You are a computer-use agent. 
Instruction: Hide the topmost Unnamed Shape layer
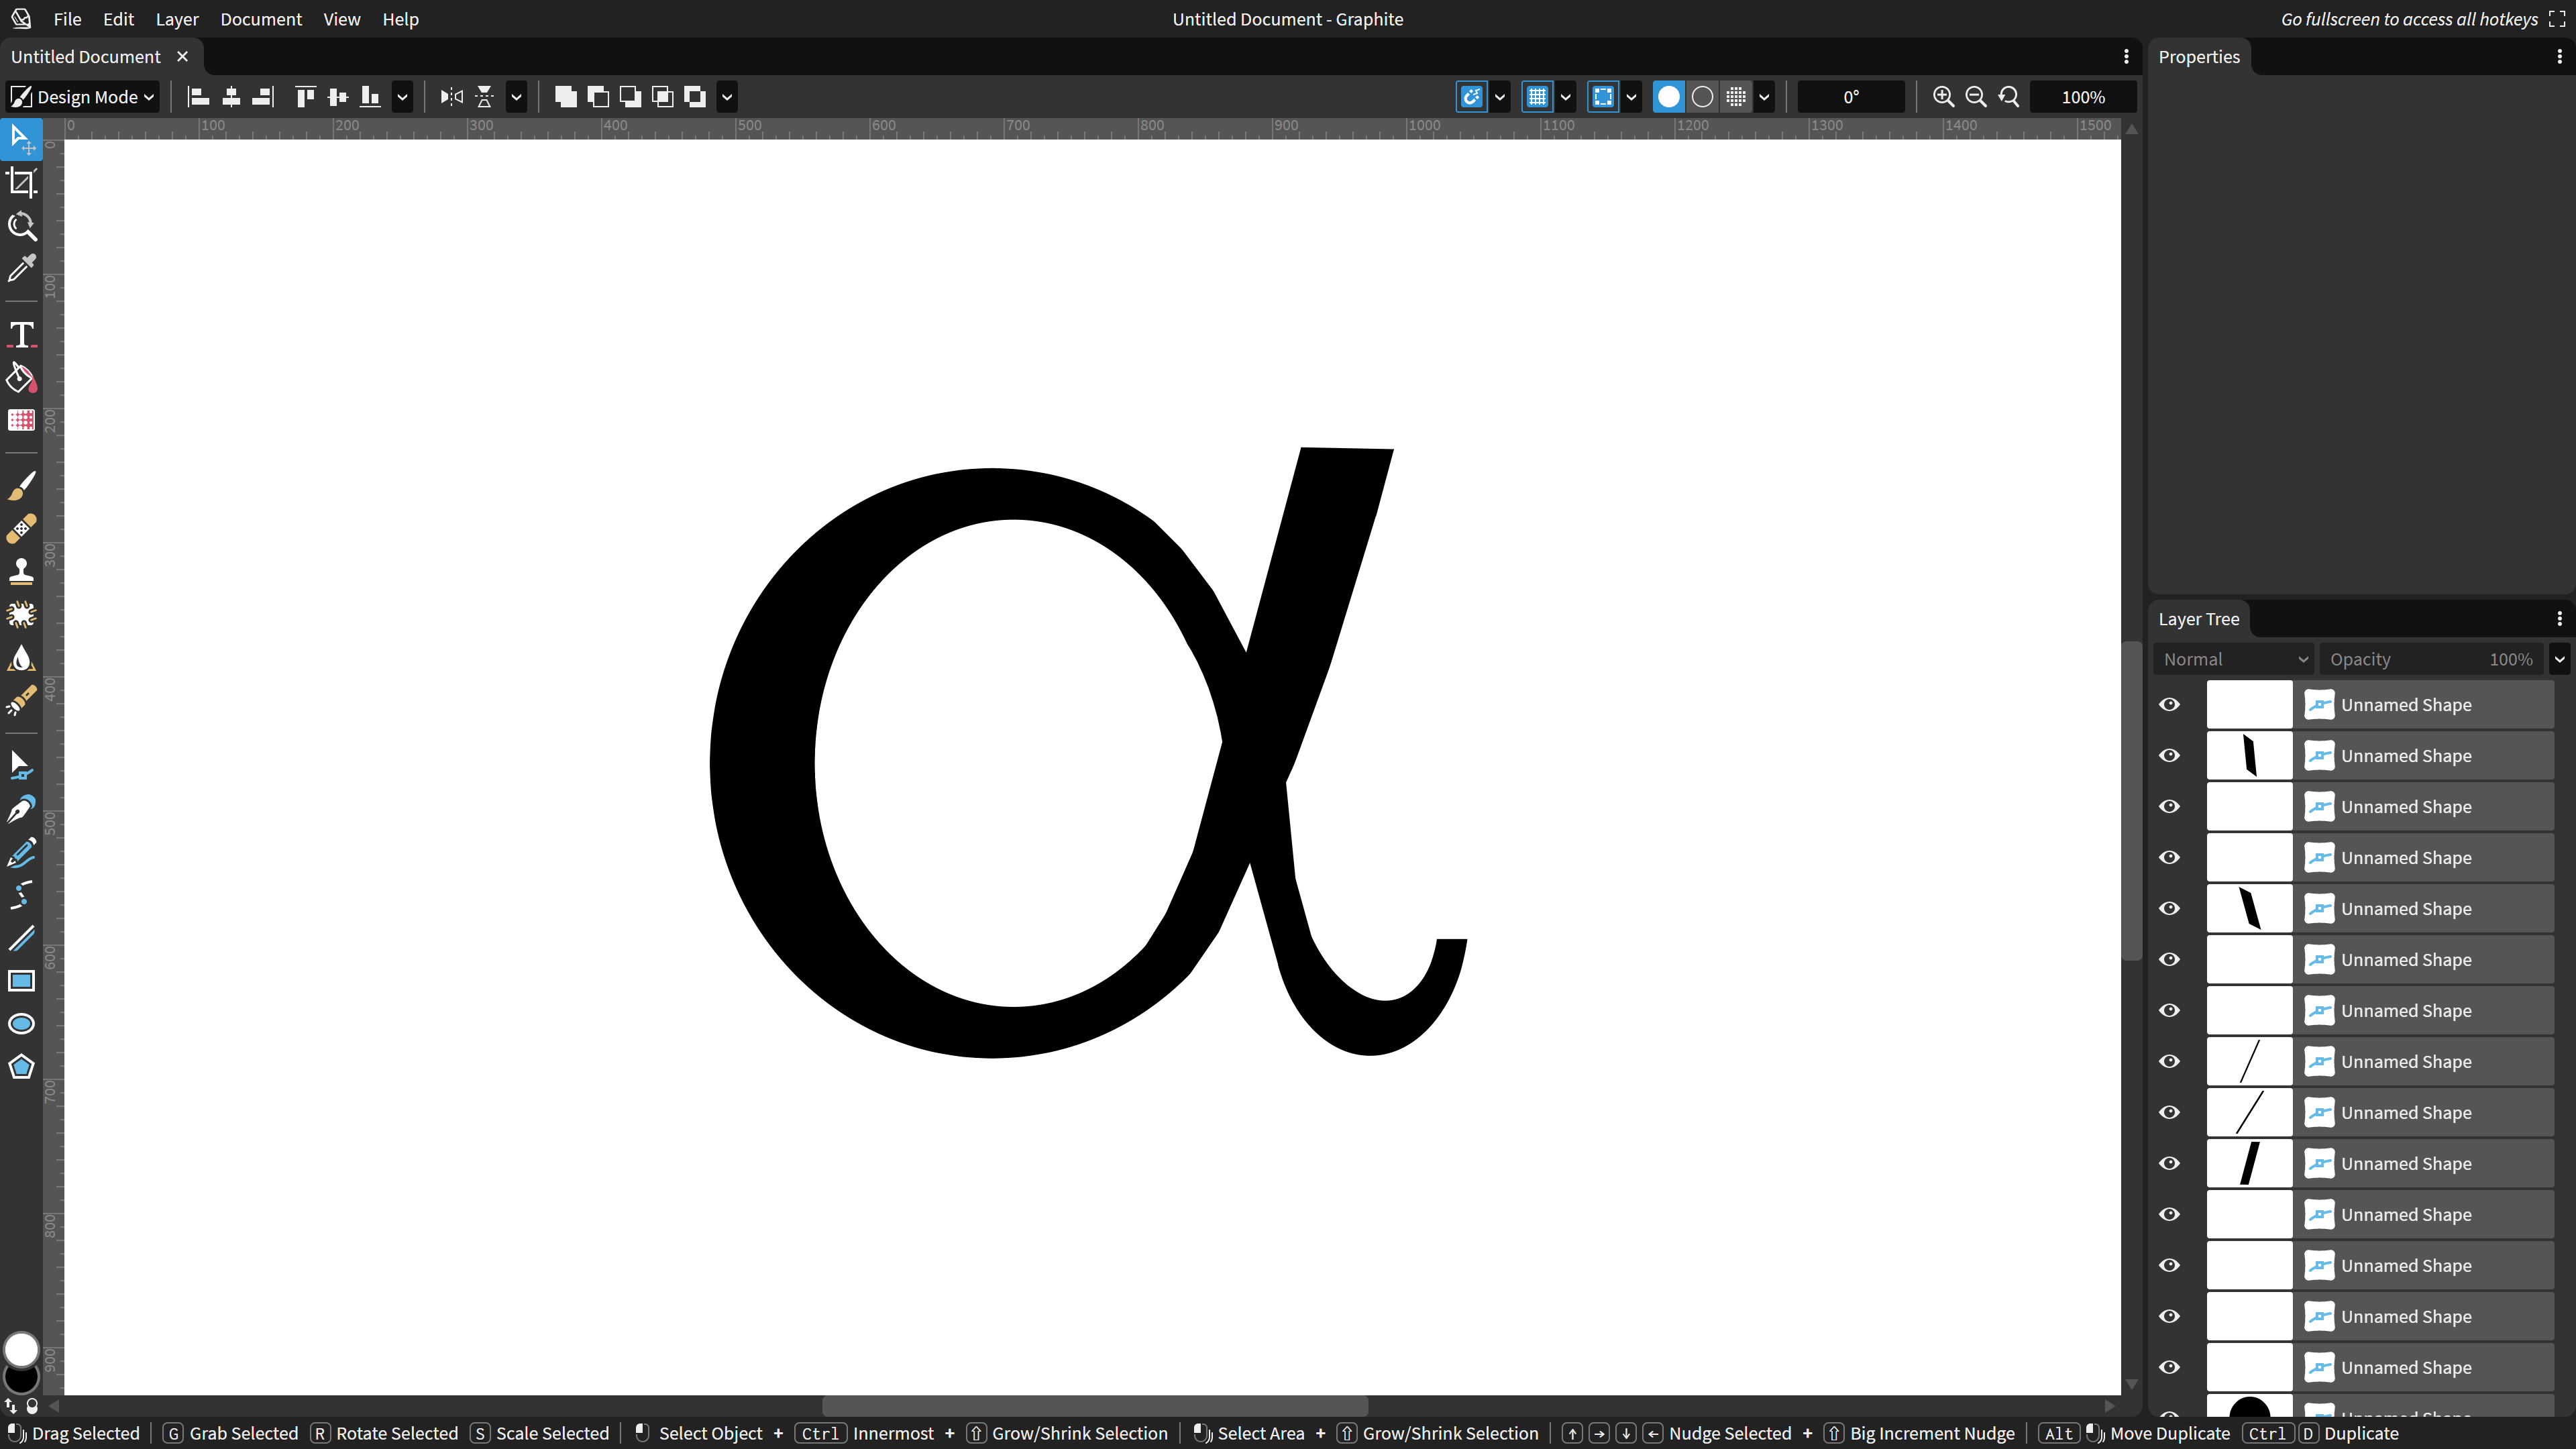point(2169,705)
